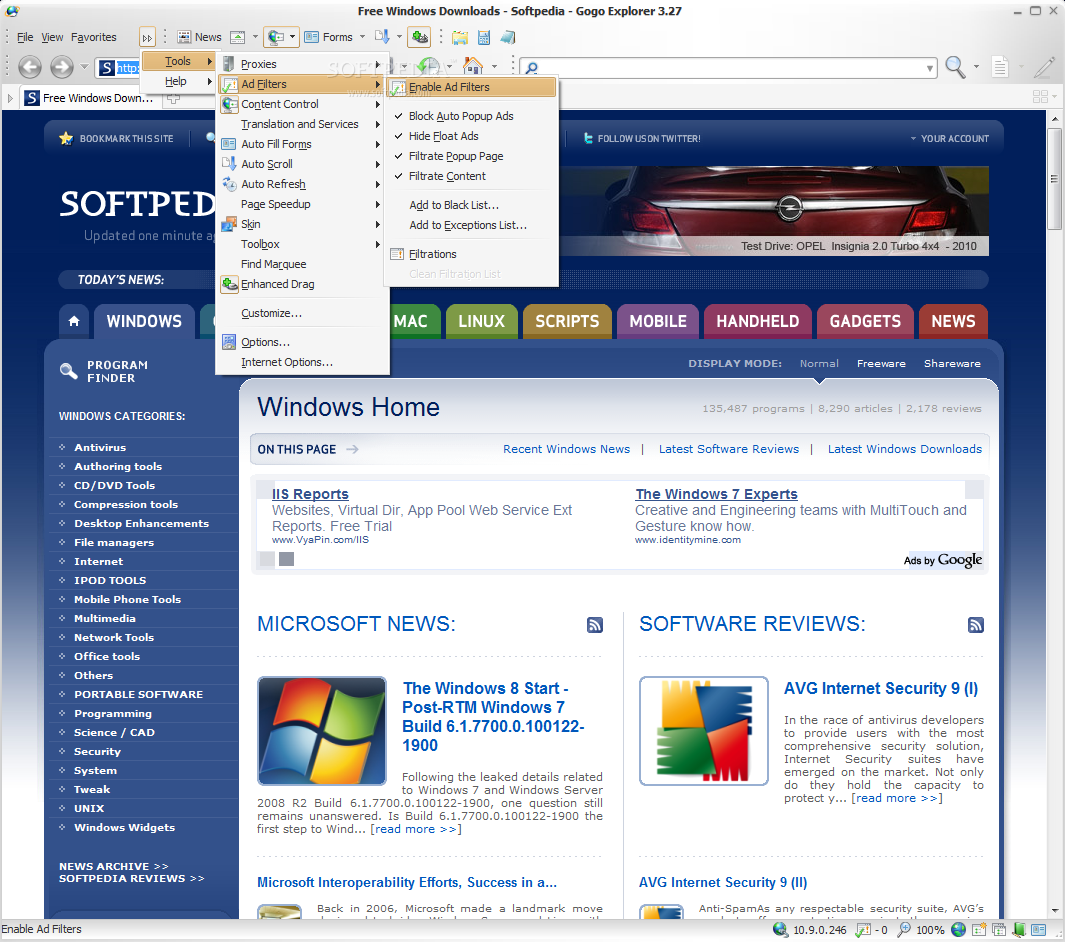Open the navigation history dropdown arrow
This screenshot has height=942, width=1065.
84,67
